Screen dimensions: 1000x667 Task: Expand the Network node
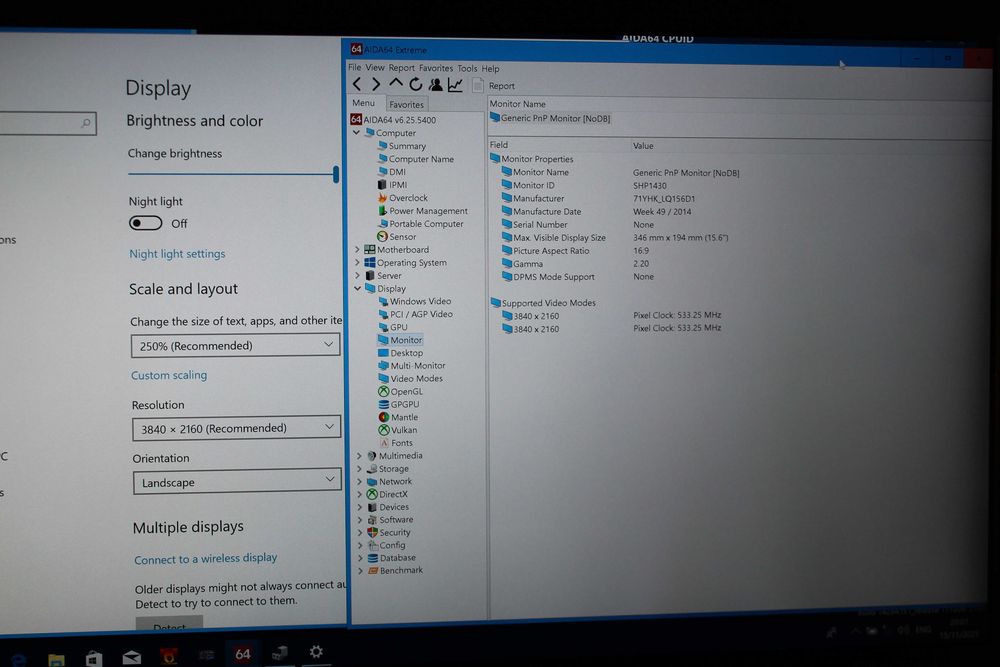359,481
